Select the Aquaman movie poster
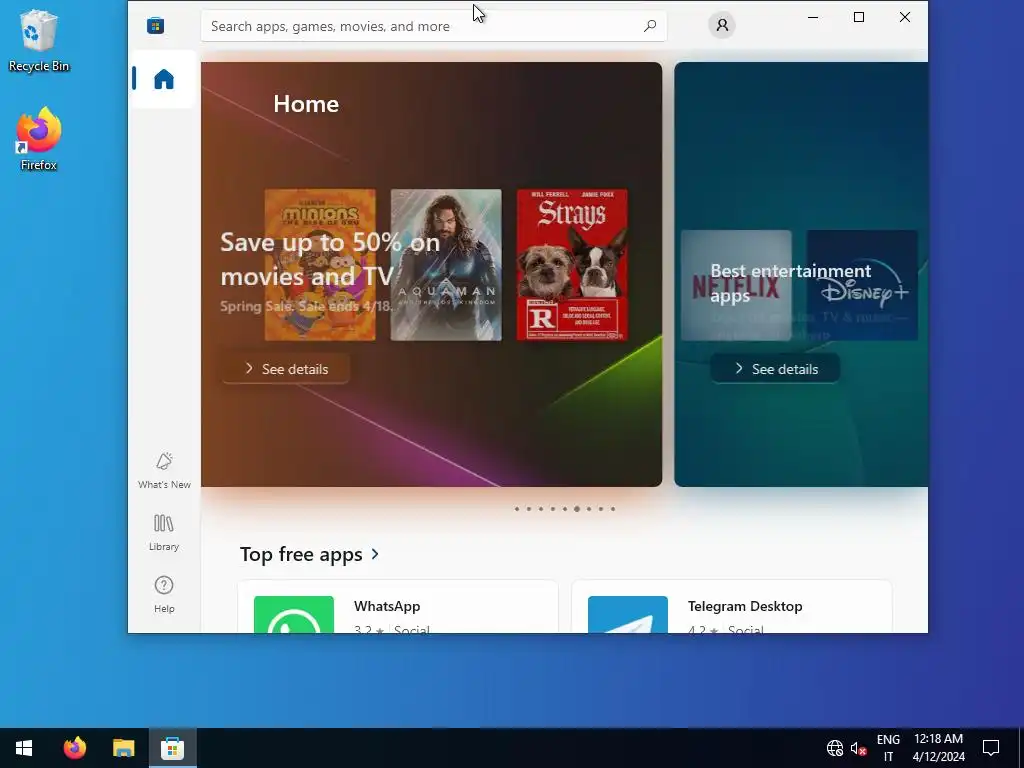 point(446,264)
